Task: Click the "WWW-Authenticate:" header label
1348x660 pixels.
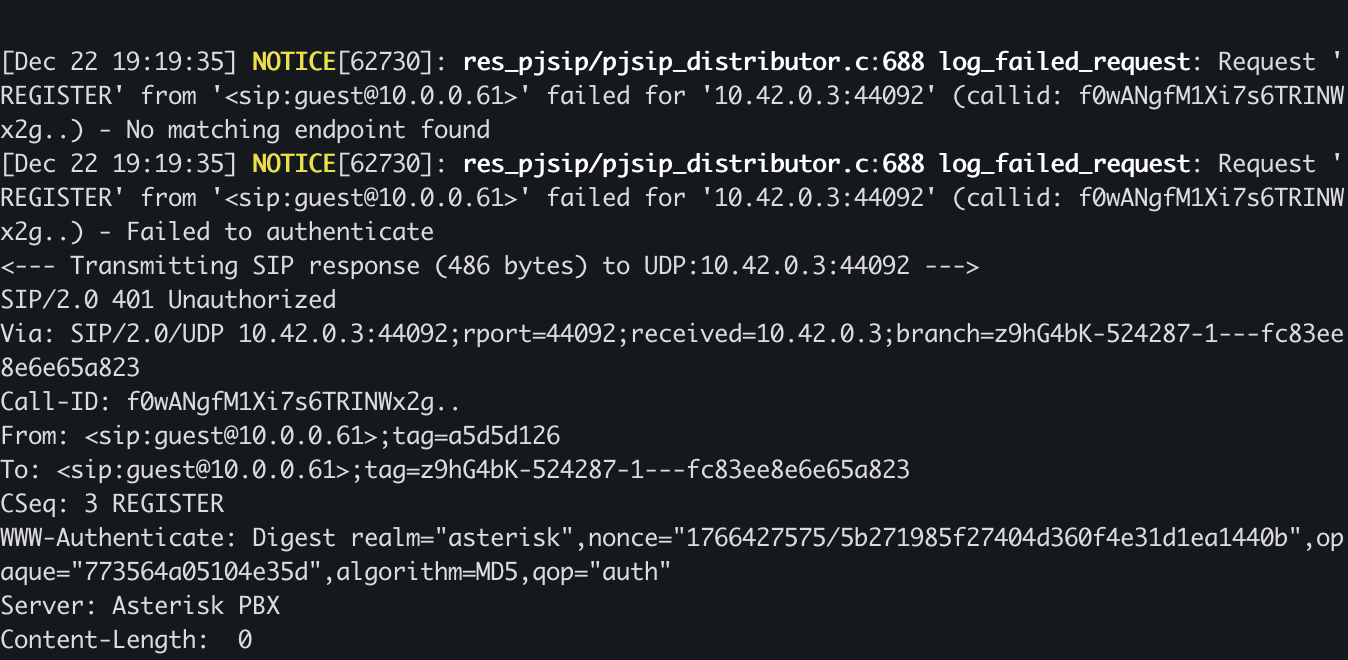Action: 118,538
